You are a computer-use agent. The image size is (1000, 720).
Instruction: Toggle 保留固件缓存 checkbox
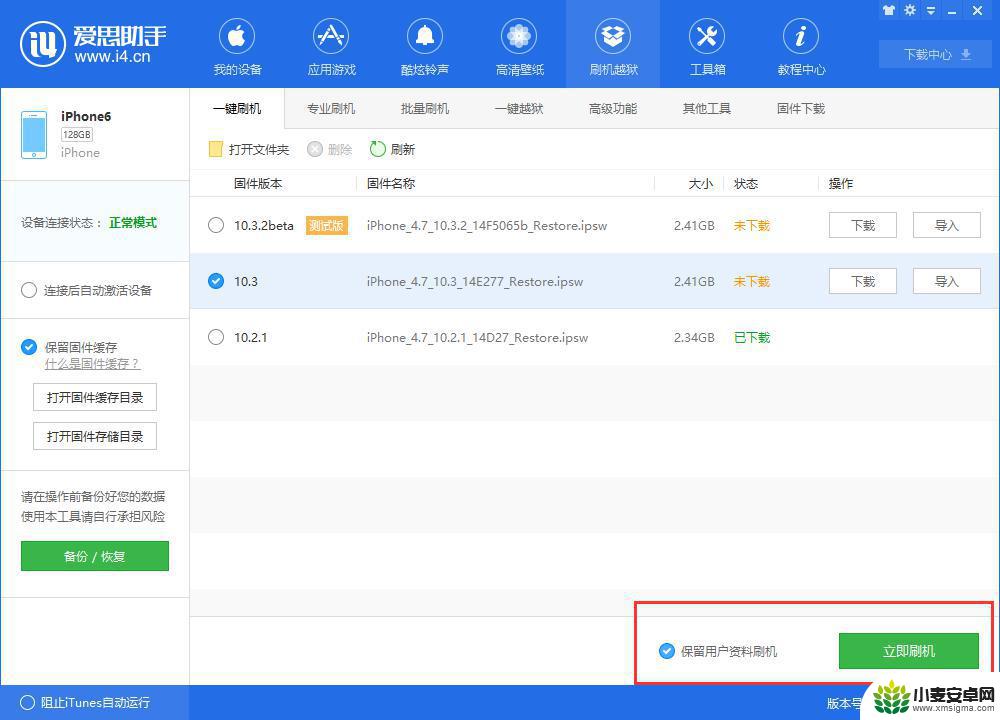pyautogui.click(x=29, y=347)
